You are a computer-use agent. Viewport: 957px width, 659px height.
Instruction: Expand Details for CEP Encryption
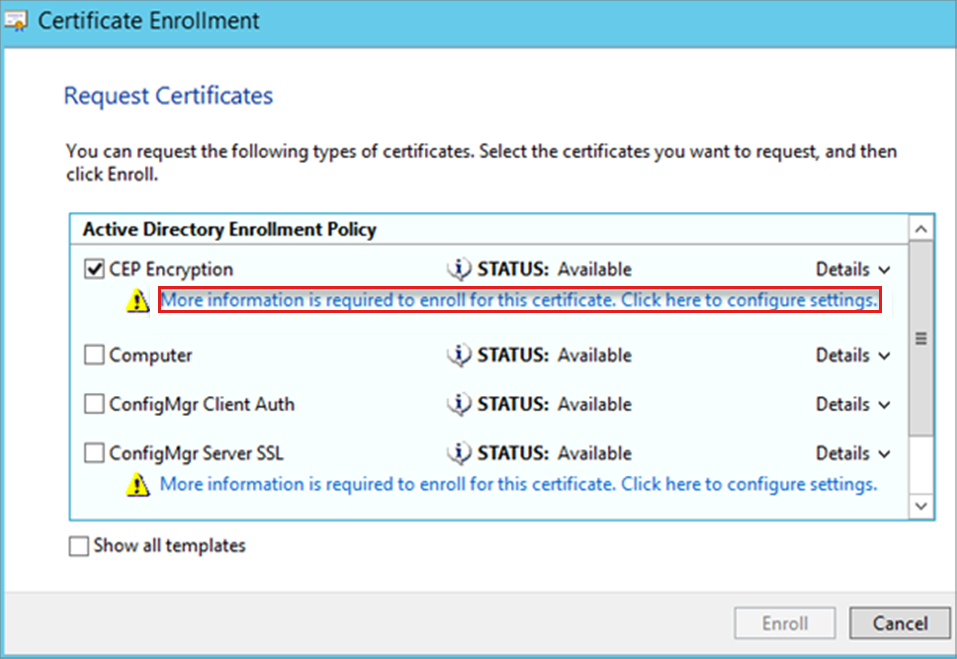click(852, 269)
